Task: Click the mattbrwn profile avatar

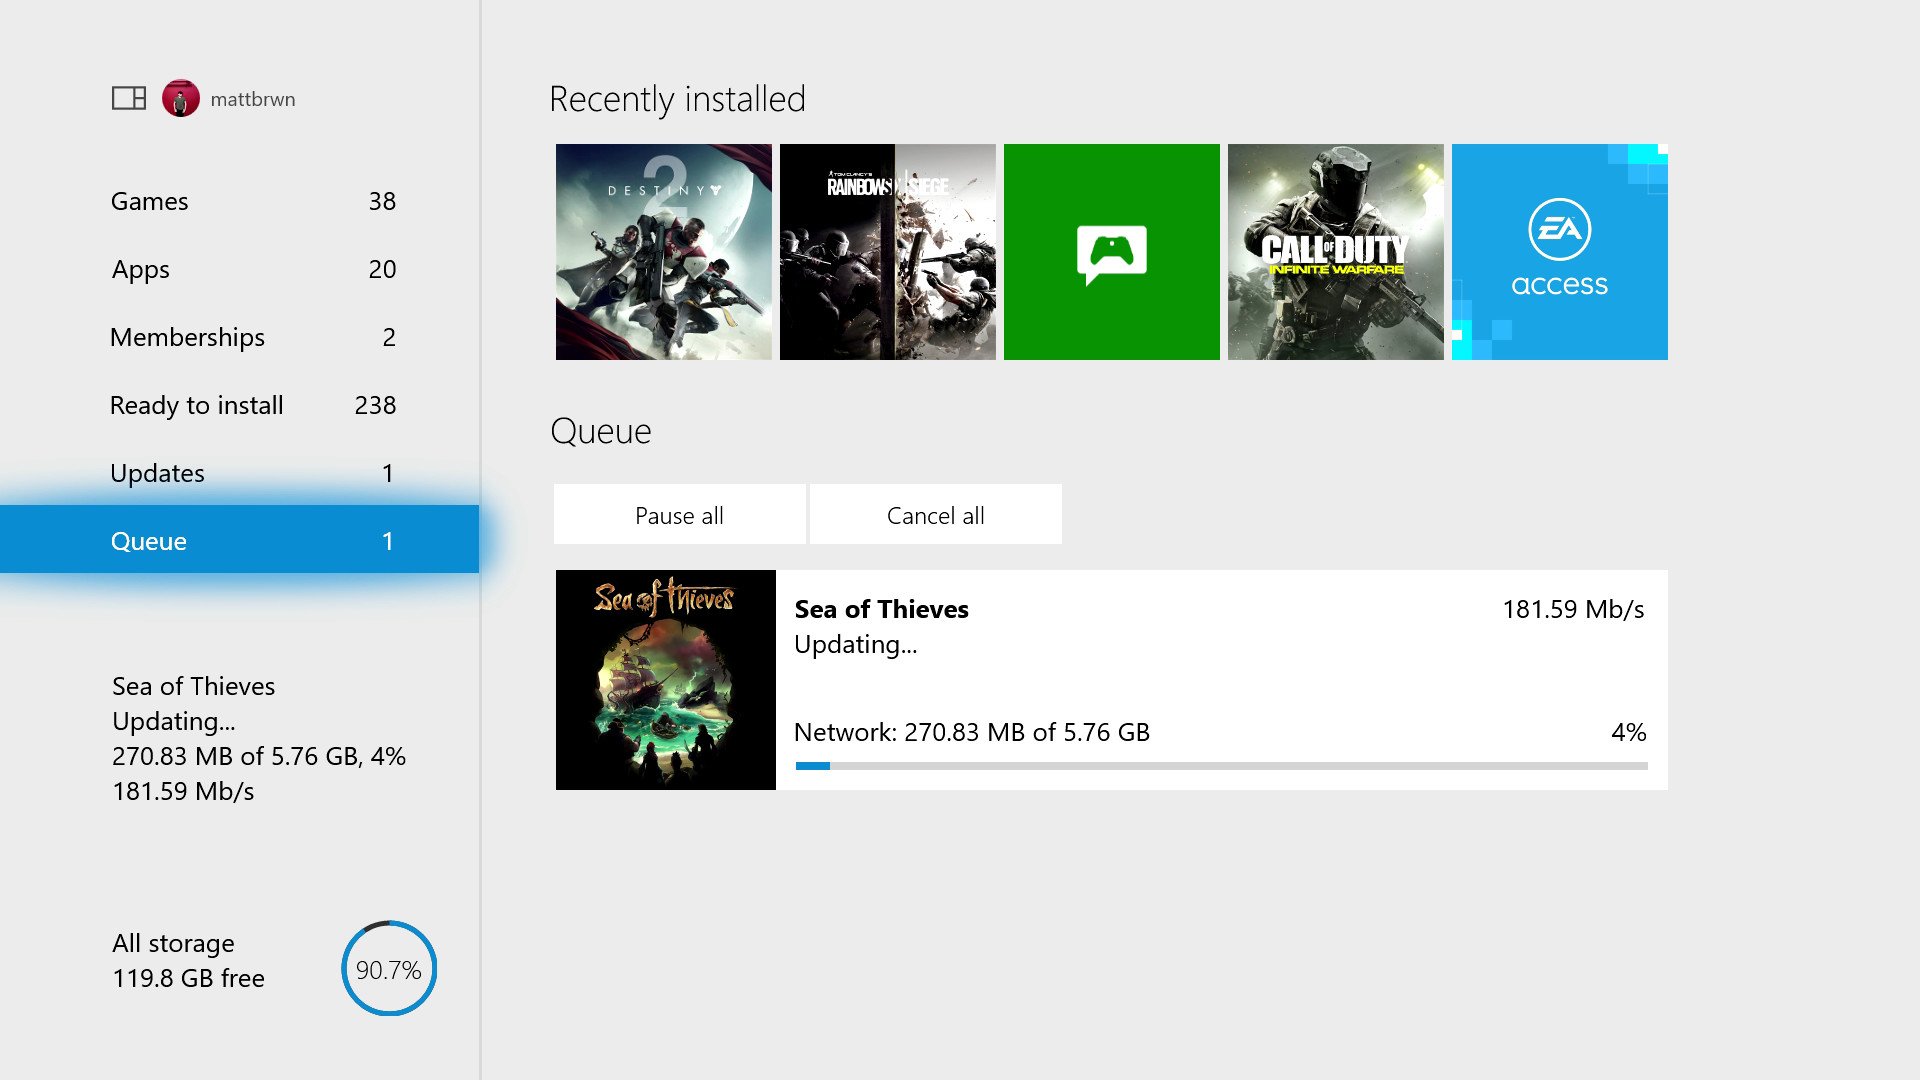Action: tap(180, 98)
